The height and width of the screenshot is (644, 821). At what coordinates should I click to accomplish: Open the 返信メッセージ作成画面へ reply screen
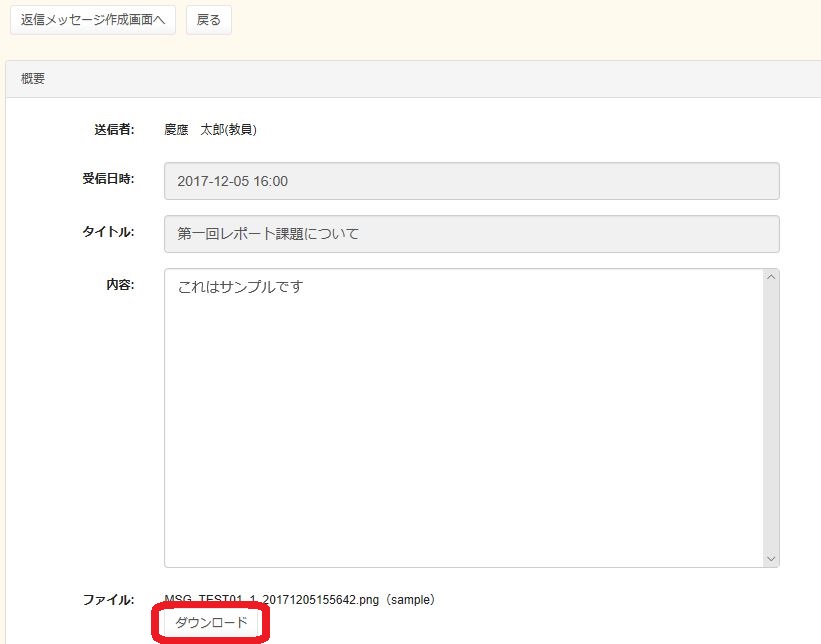pyautogui.click(x=93, y=20)
